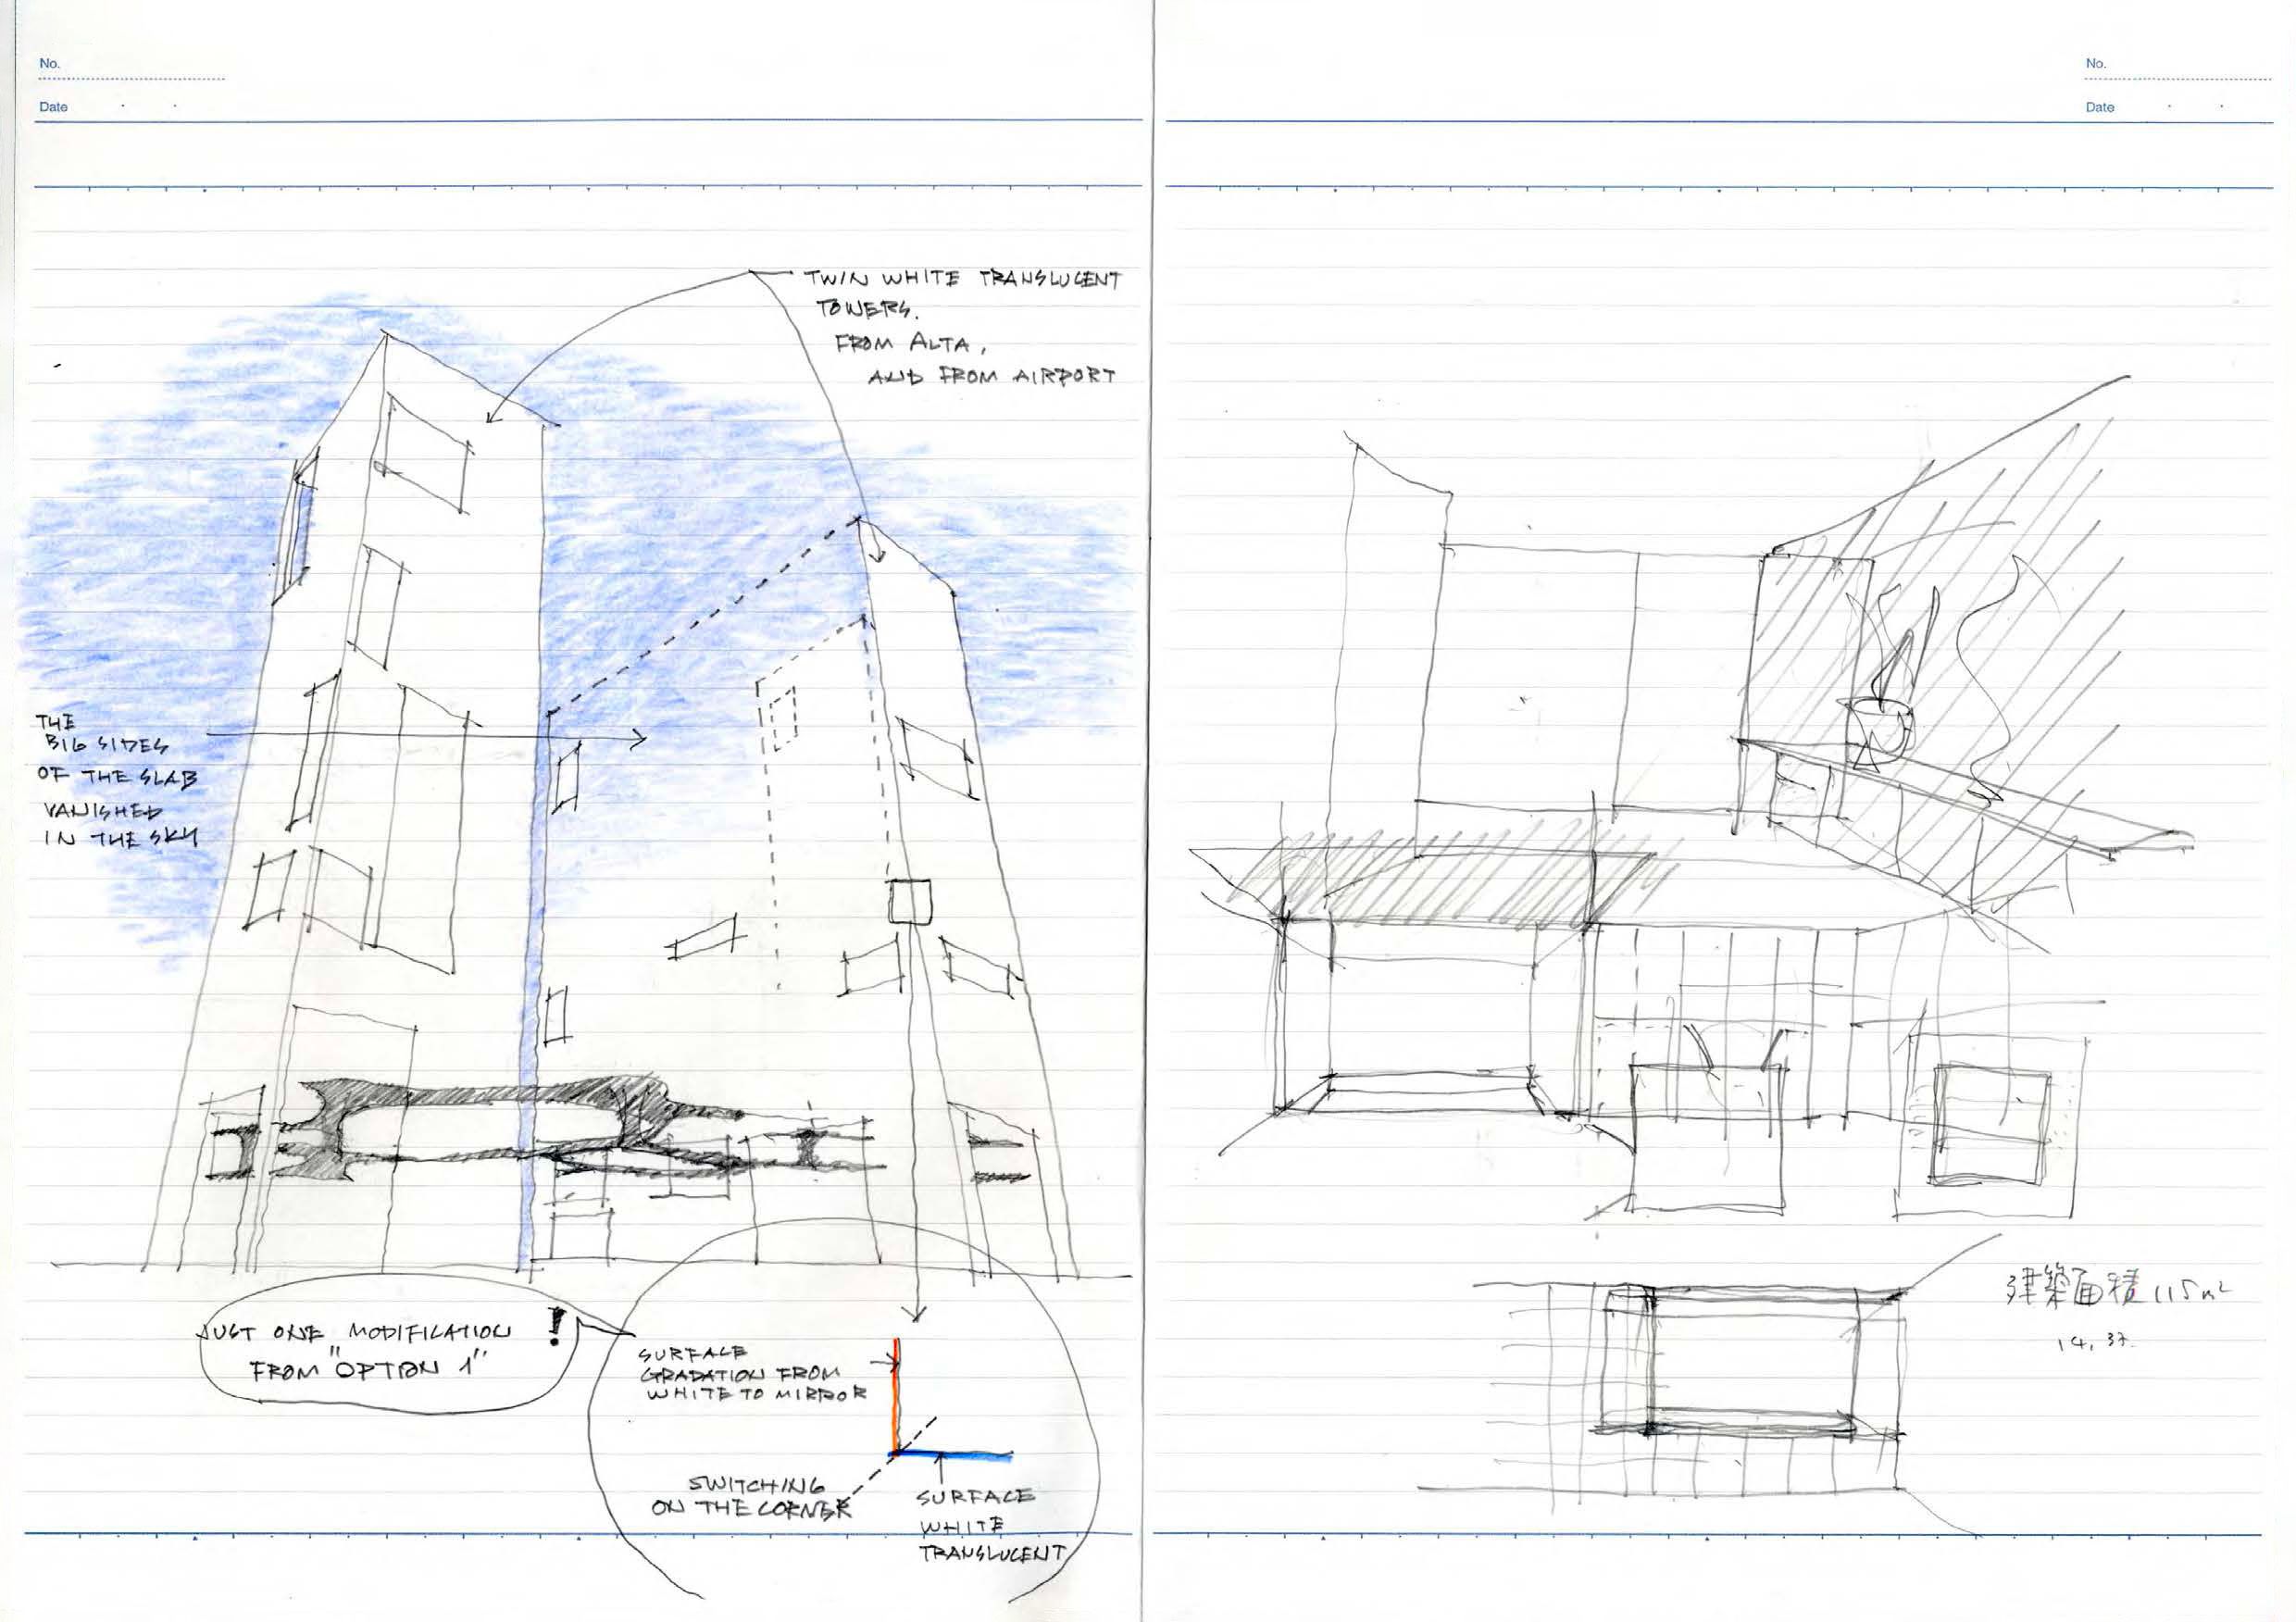Select the handwritten "FROM ALTA," text
The image size is (2296, 1622).
pyautogui.click(x=911, y=343)
